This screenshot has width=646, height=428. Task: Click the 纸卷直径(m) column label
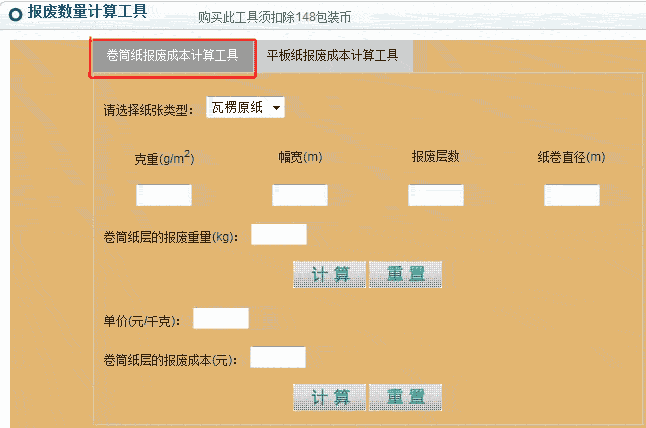point(571,157)
